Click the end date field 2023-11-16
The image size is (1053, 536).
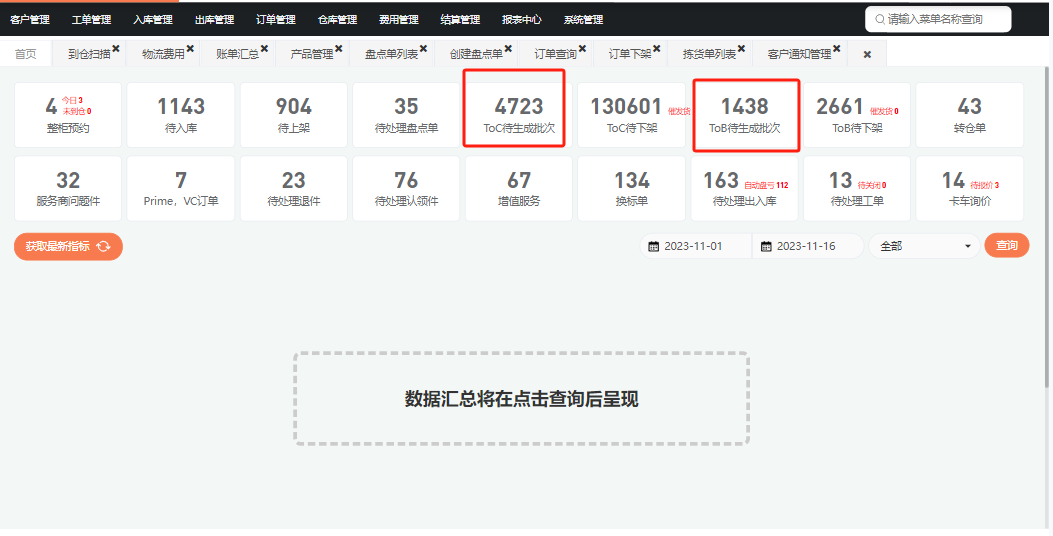[x=808, y=247]
